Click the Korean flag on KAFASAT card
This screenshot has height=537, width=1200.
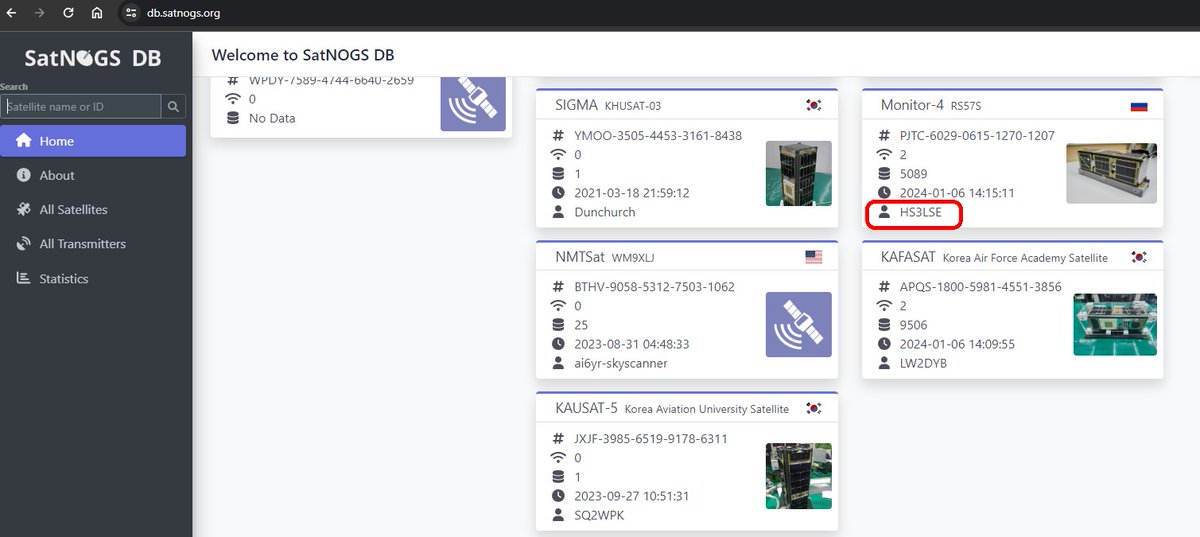click(1139, 257)
